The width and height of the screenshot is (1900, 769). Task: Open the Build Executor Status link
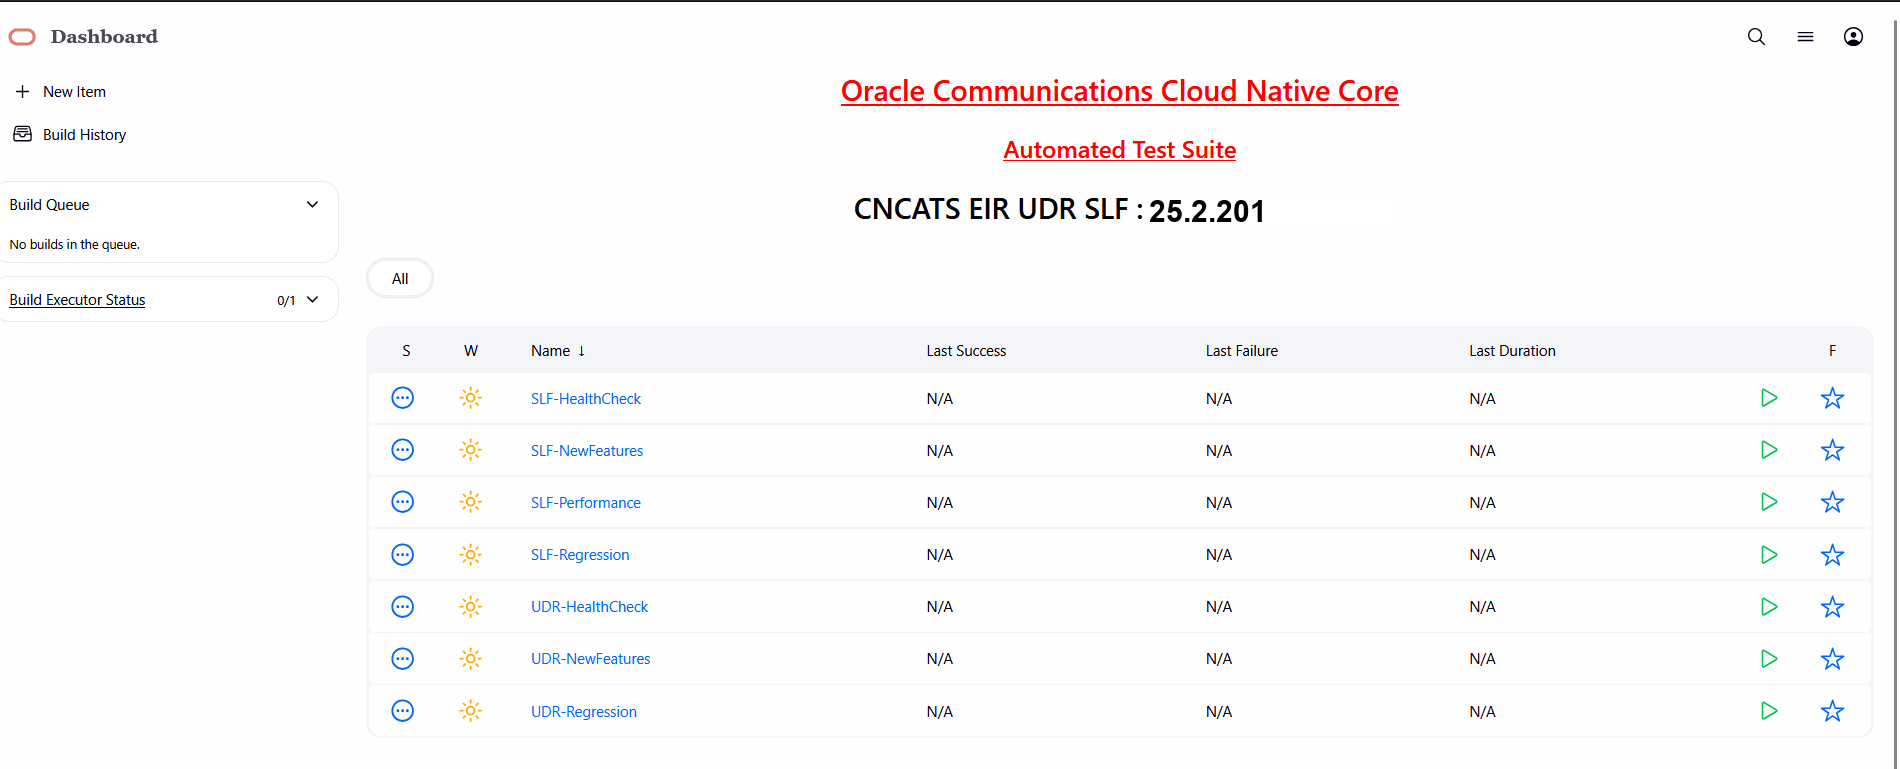tap(77, 300)
